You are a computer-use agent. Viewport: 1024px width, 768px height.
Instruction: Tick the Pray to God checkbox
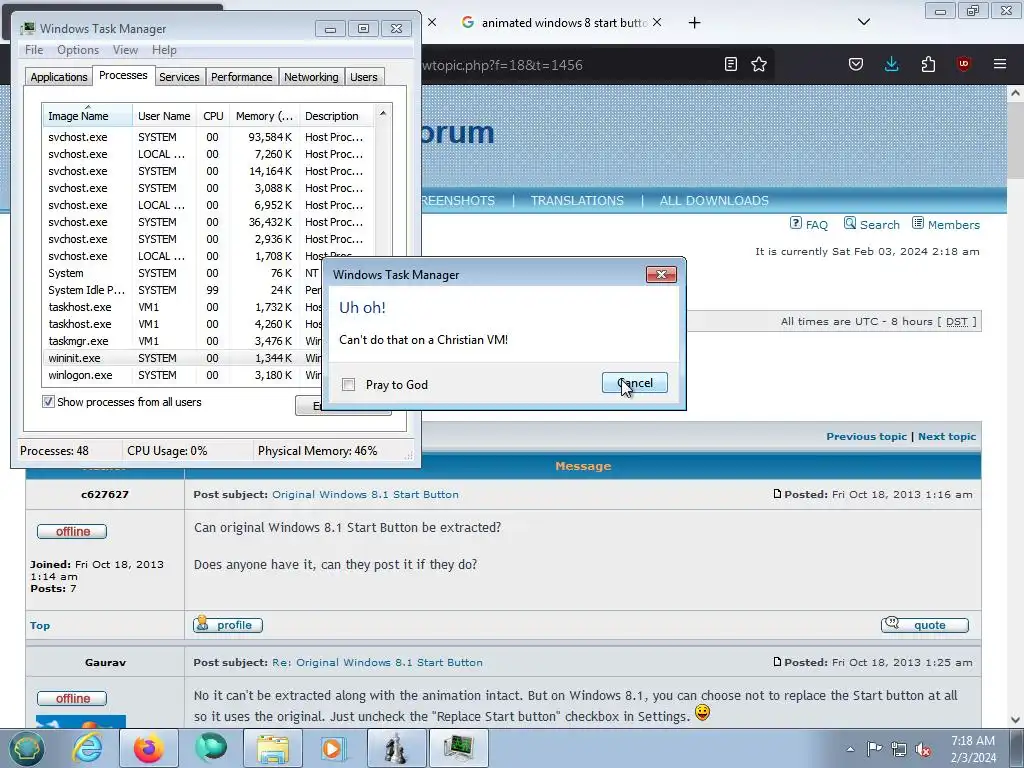point(349,385)
